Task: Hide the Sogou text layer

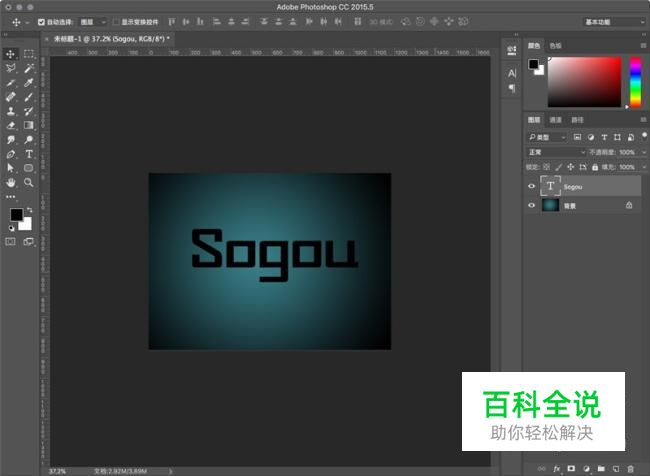Action: 531,186
